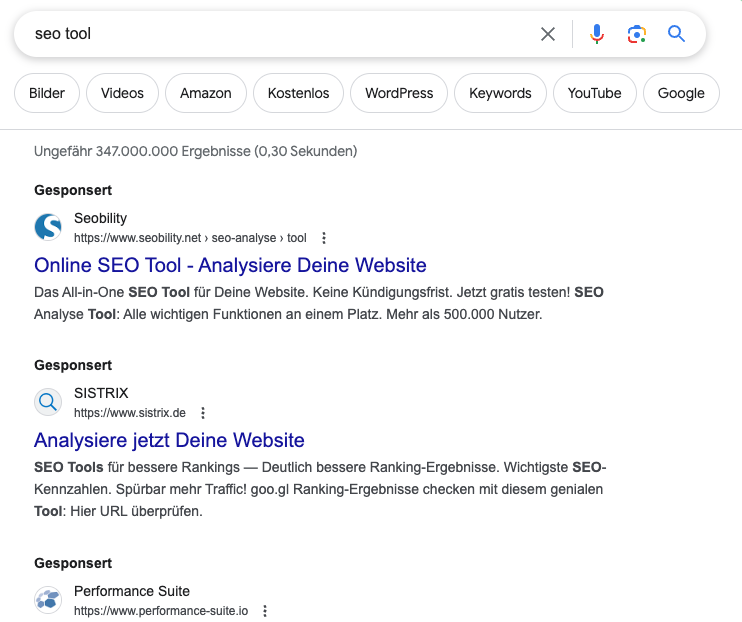This screenshot has width=742, height=622.
Task: Select the Kostenlos filter chip
Action: [x=299, y=93]
